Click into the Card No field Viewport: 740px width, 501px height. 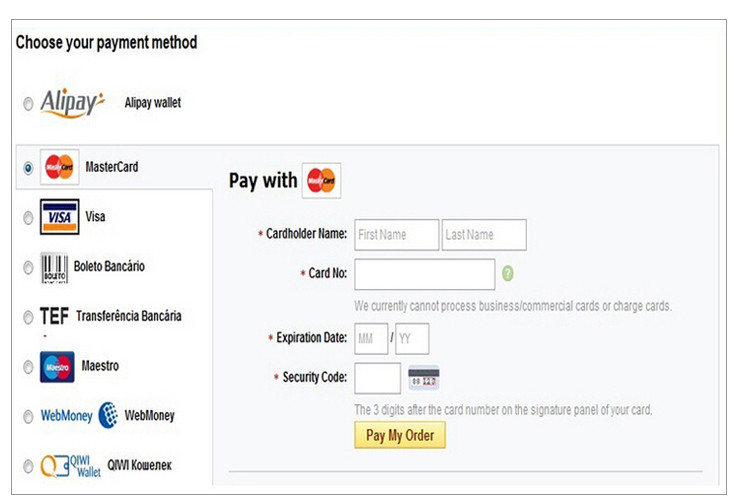[x=424, y=274]
